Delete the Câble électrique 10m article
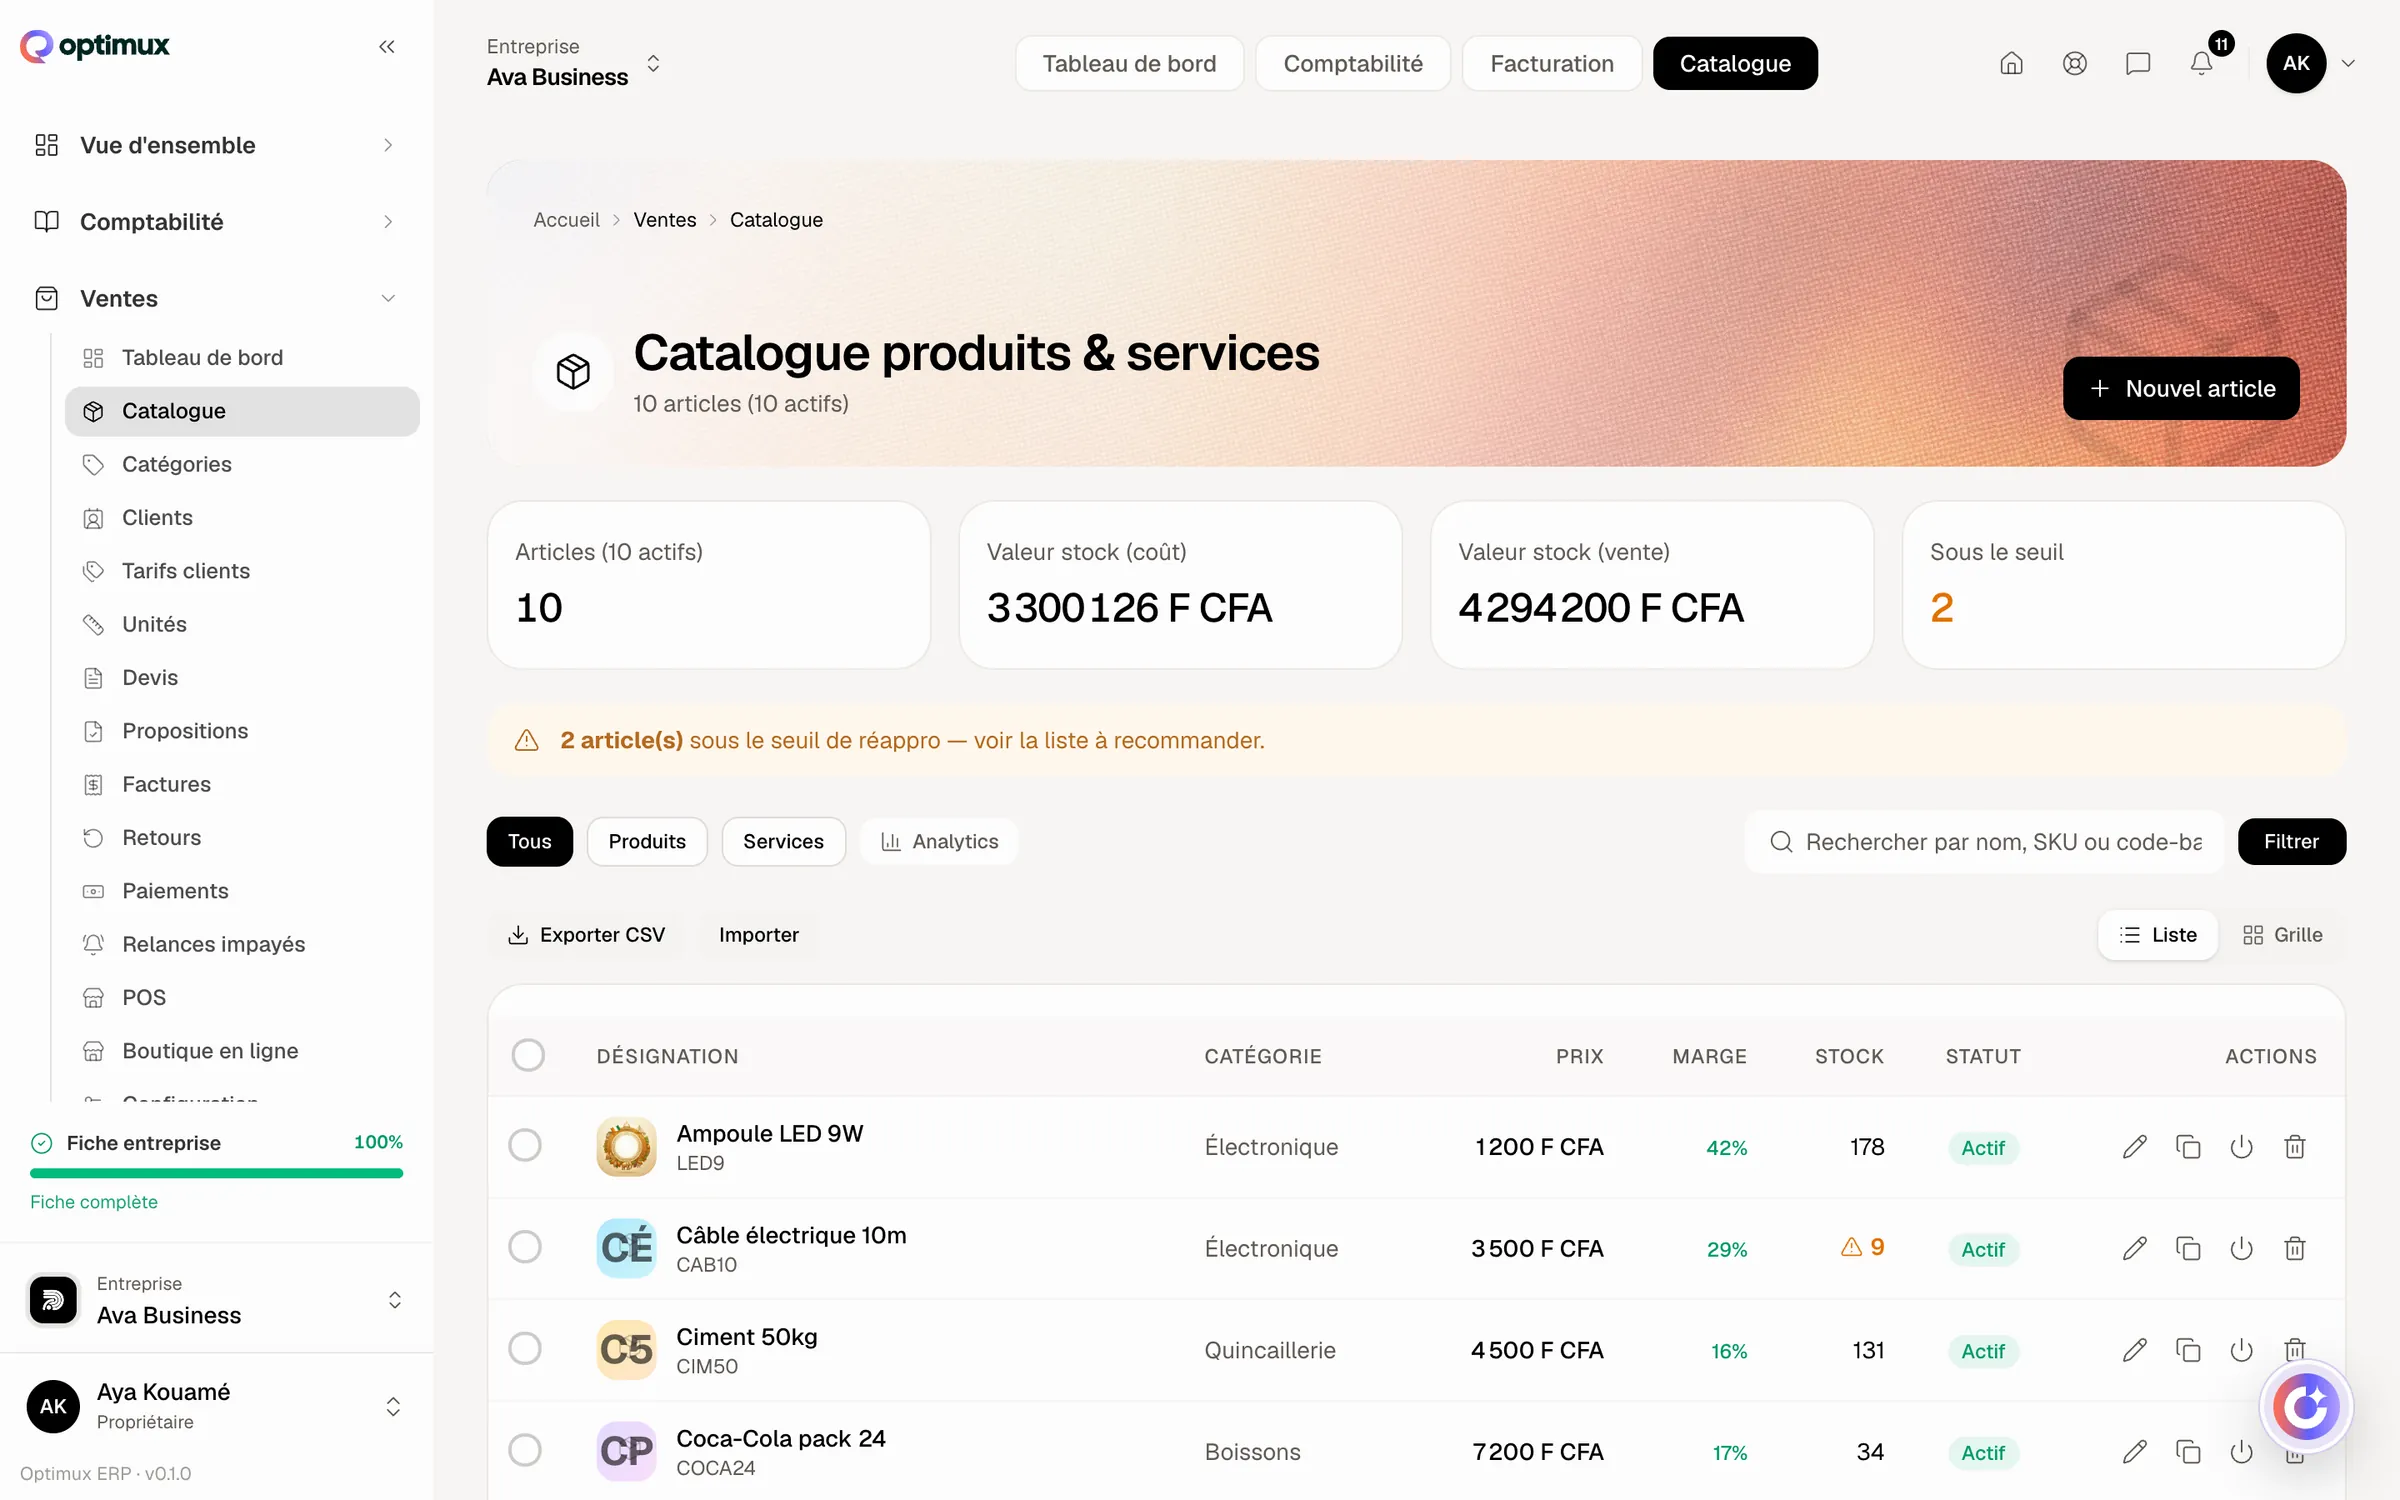The image size is (2400, 1500). click(2295, 1248)
